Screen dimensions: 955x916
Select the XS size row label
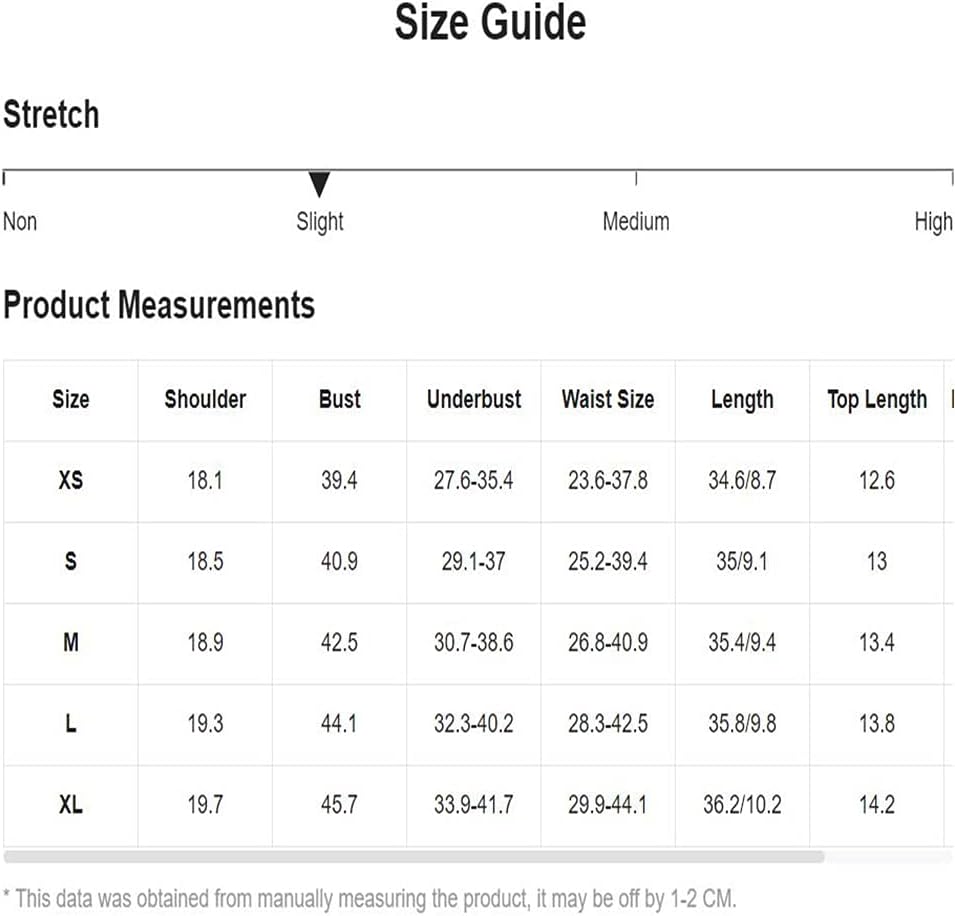tap(71, 481)
